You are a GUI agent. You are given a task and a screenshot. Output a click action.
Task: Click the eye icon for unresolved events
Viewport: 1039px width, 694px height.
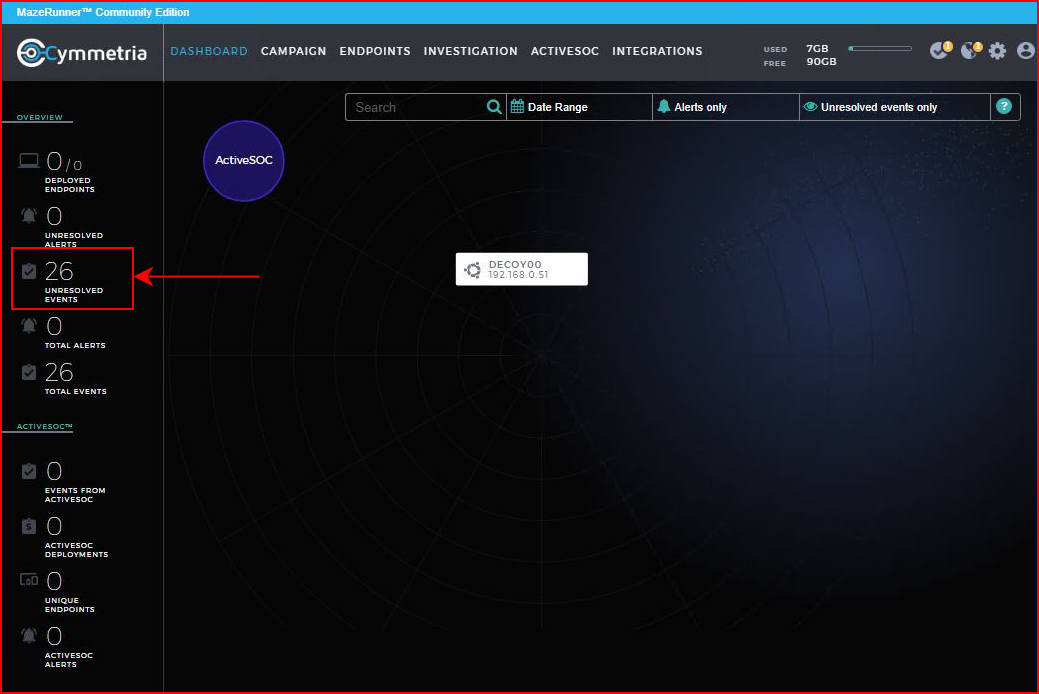810,106
